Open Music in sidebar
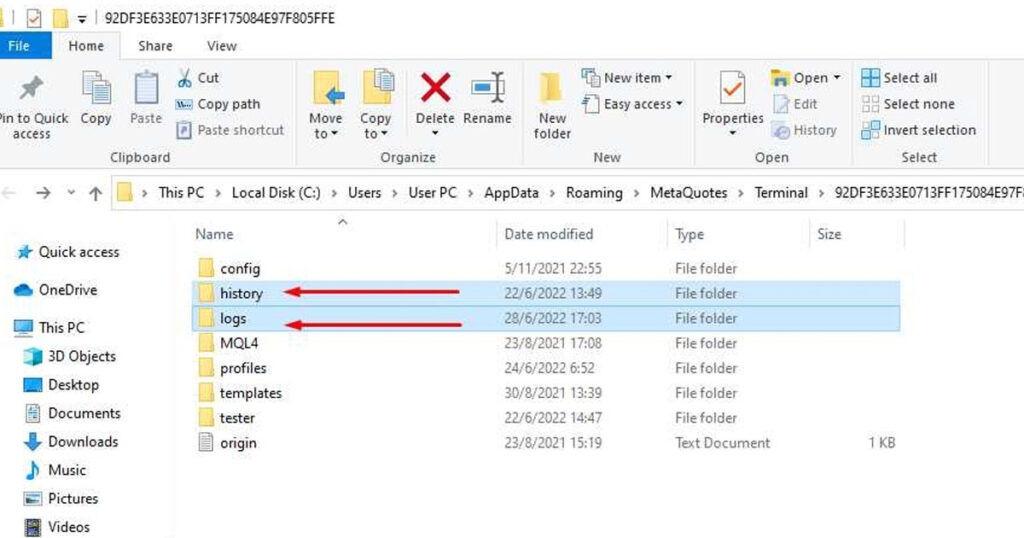 pos(55,470)
